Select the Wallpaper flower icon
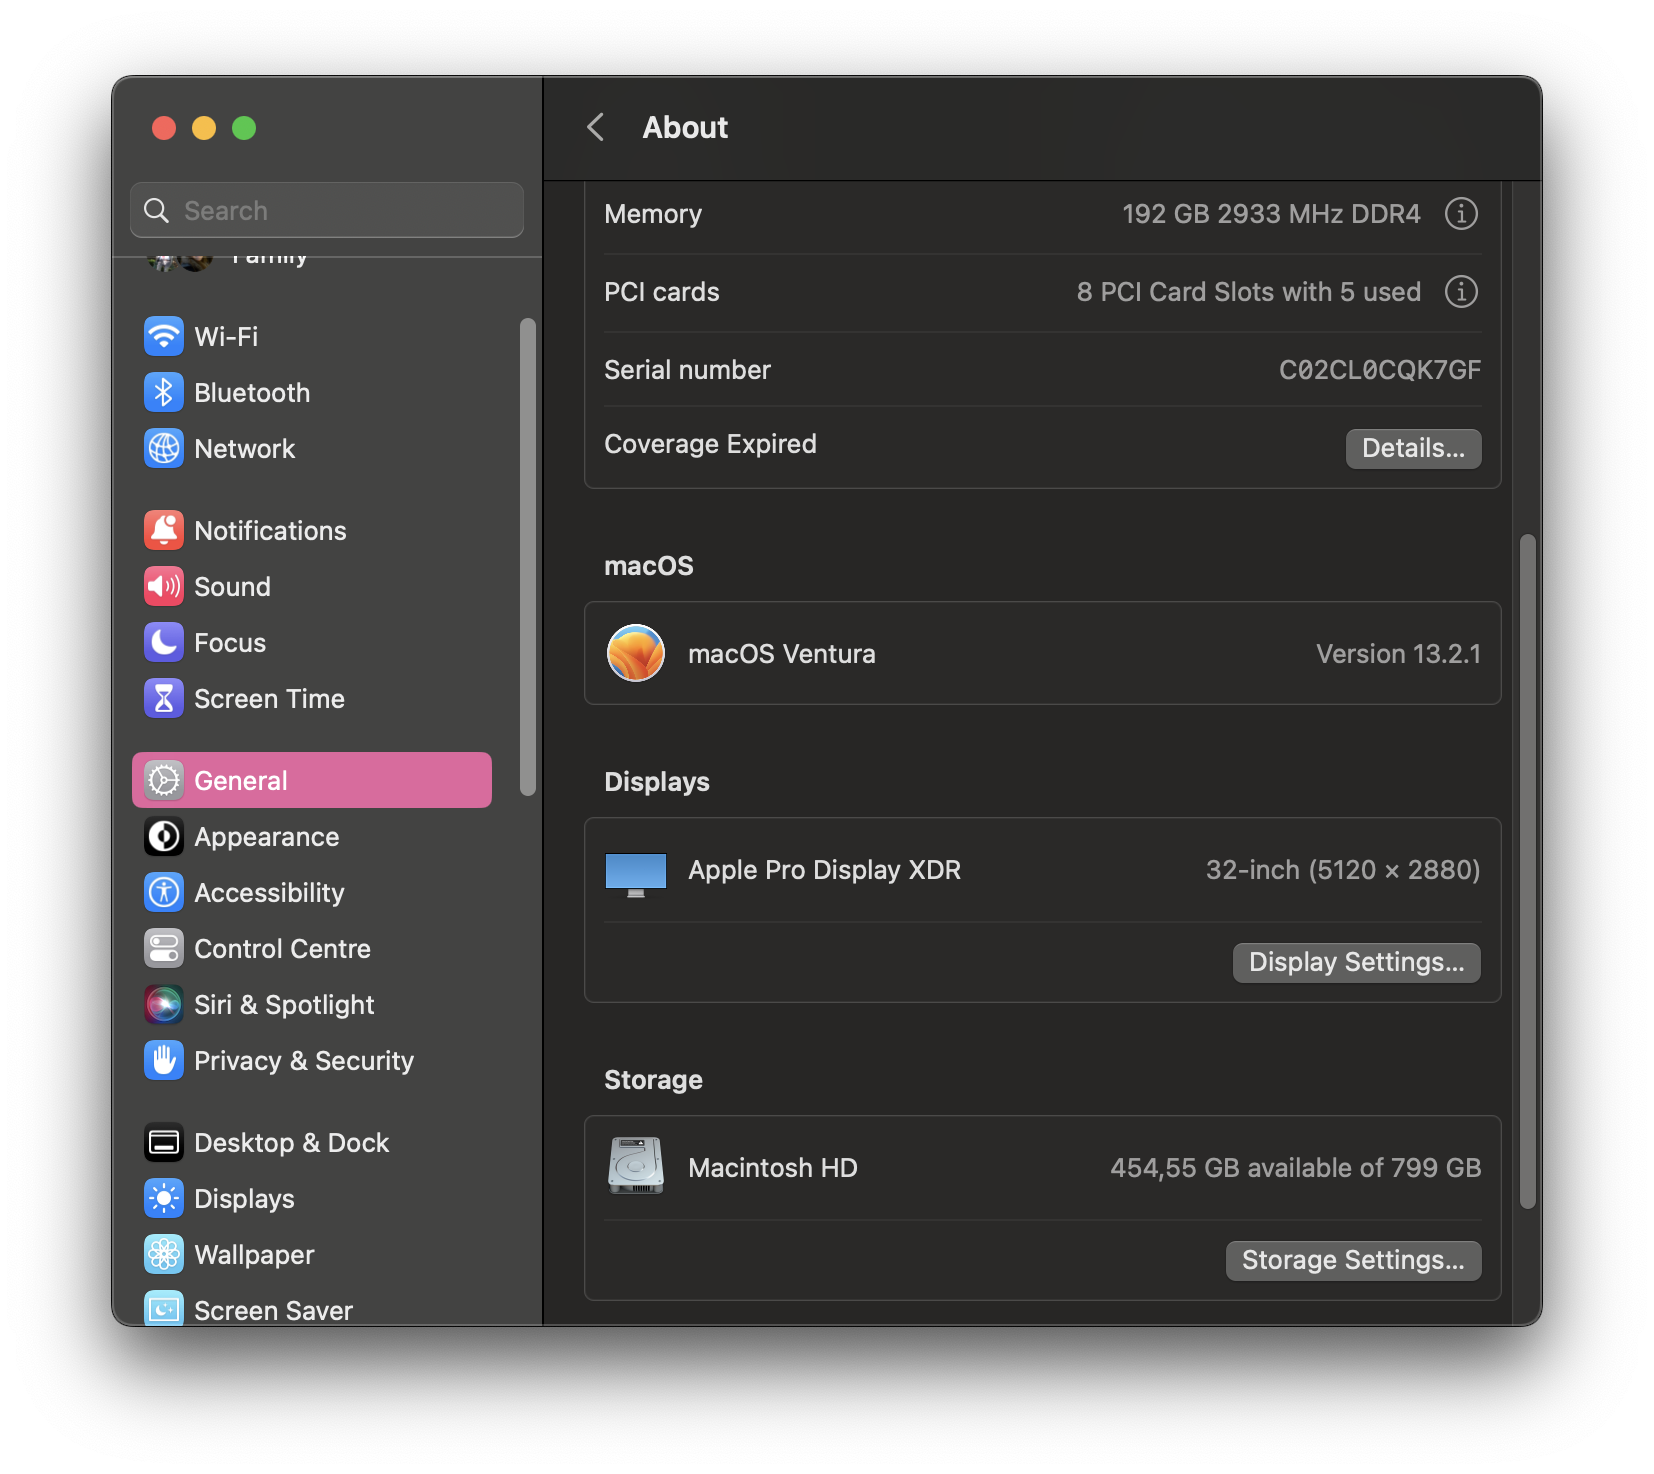 [164, 1254]
